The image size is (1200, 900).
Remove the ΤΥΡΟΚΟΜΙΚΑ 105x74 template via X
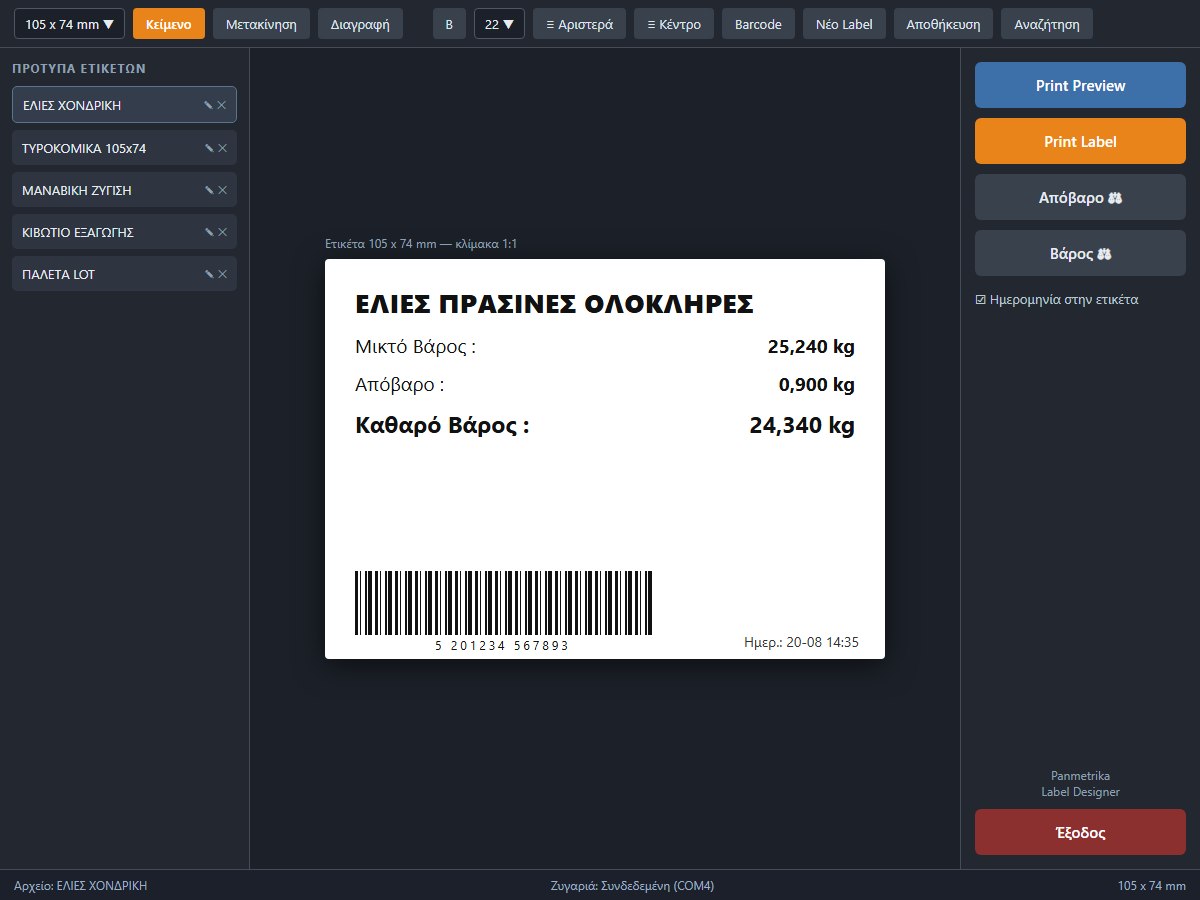(222, 148)
